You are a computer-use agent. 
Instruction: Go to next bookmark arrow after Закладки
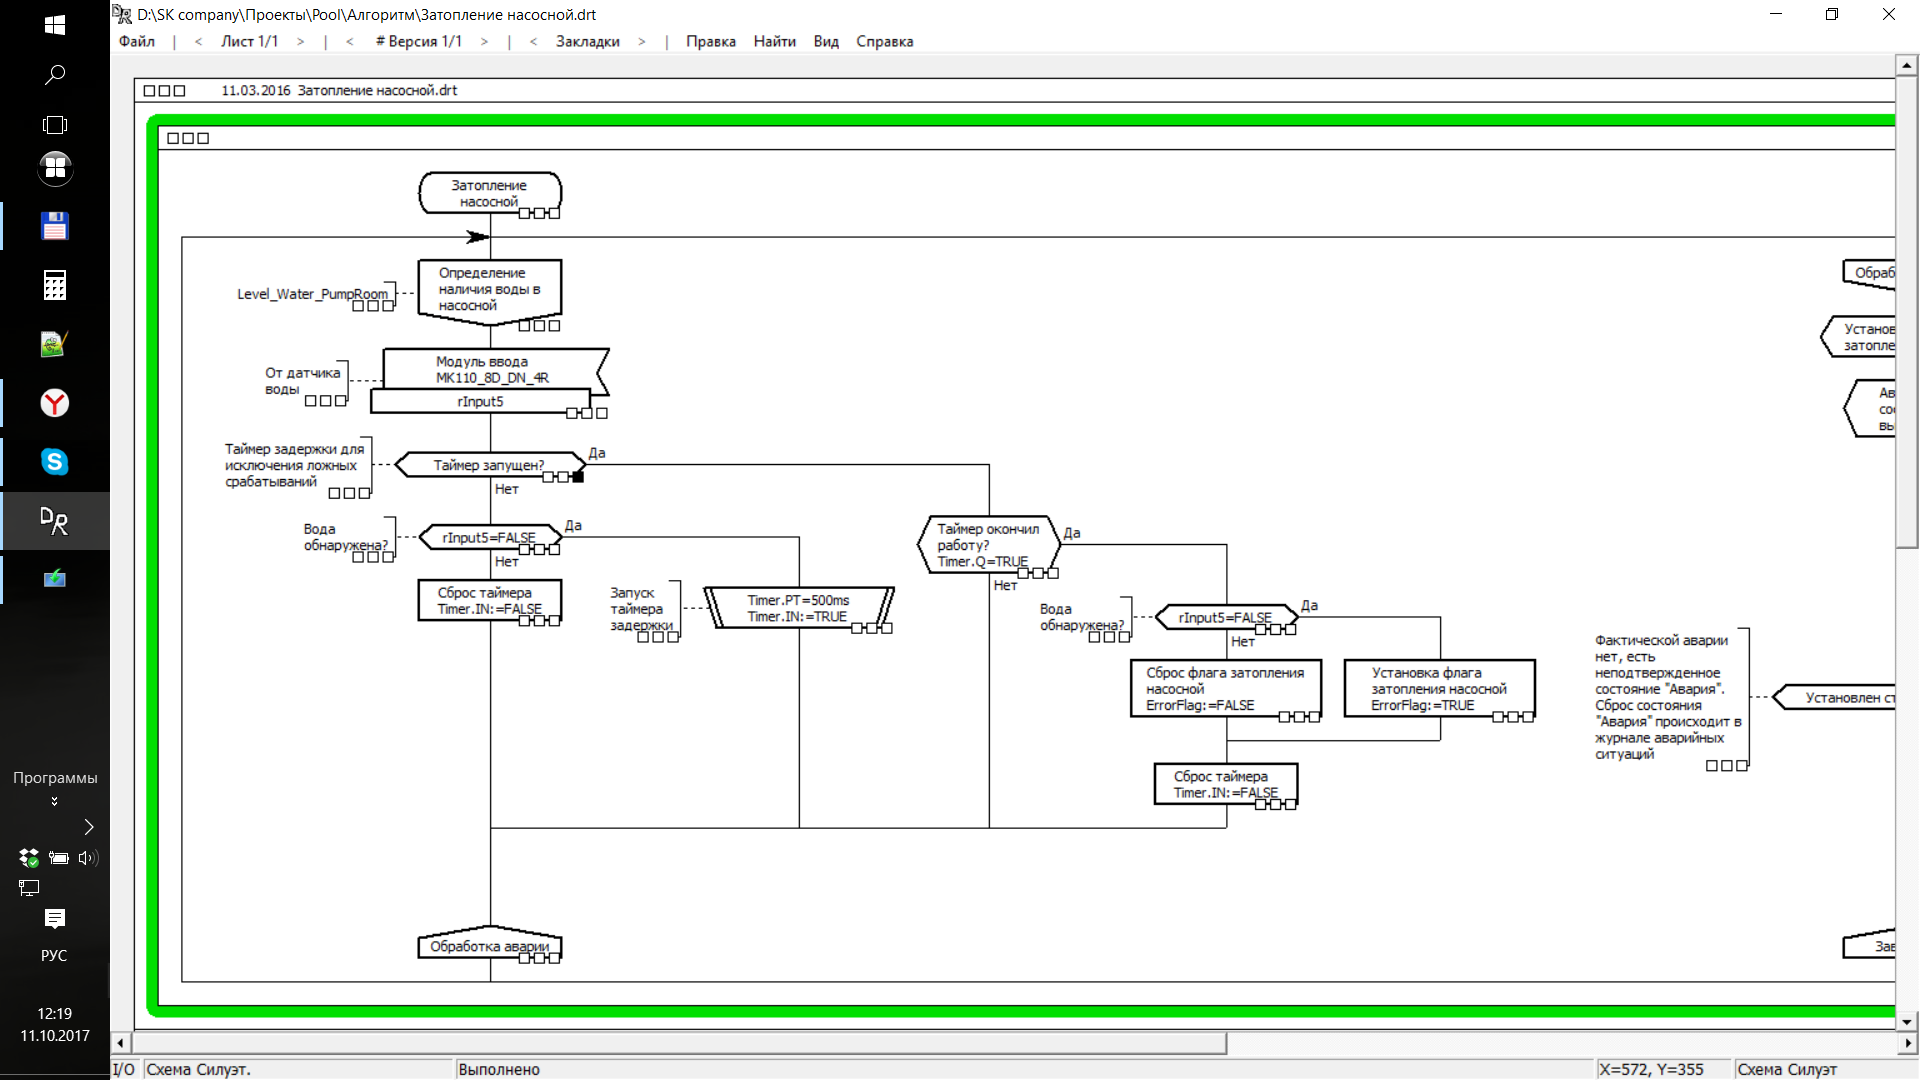641,41
